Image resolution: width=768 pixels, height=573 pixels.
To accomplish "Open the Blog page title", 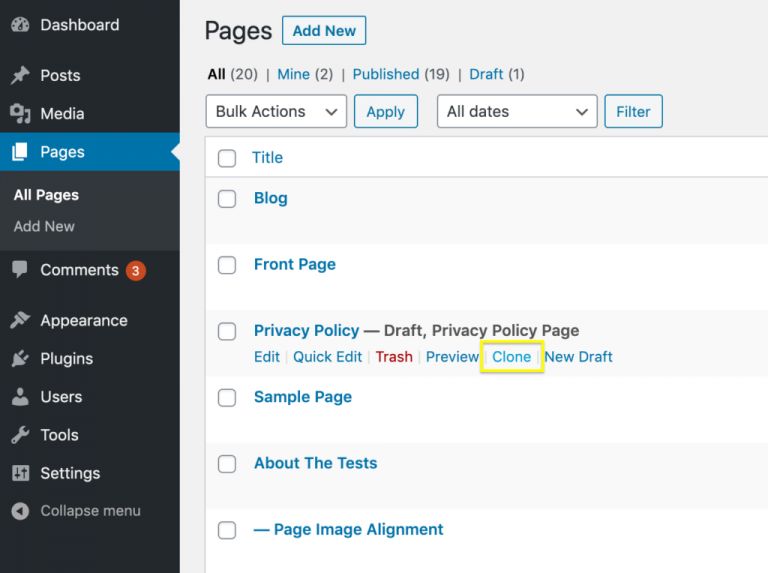I will tap(270, 198).
